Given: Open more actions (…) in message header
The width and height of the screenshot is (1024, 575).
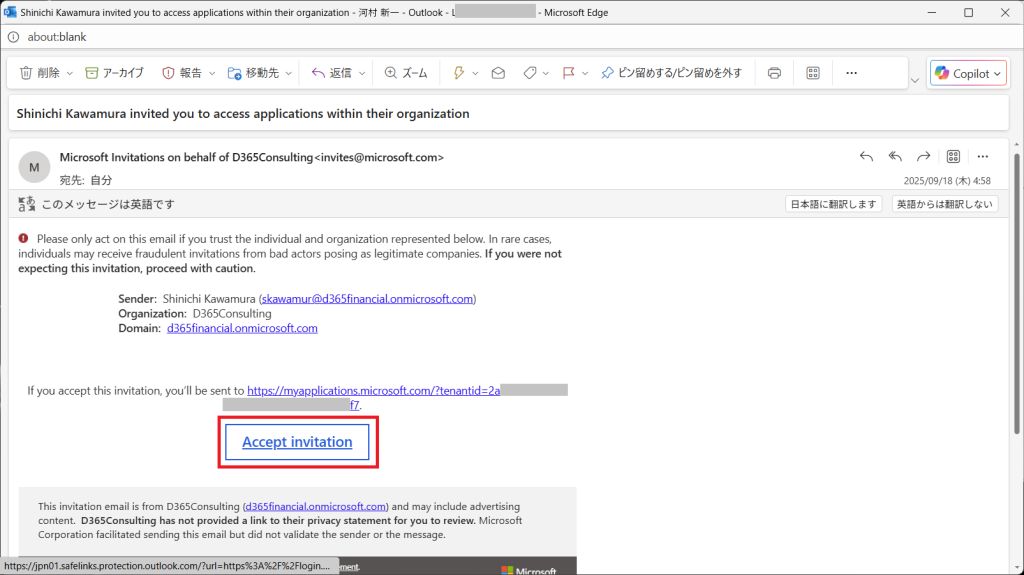Looking at the screenshot, I should point(982,157).
